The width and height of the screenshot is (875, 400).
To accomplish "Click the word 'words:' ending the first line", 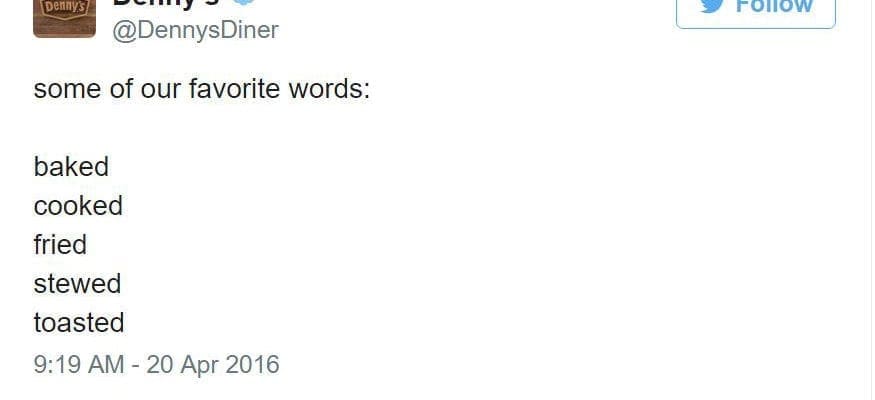I will click(x=329, y=89).
